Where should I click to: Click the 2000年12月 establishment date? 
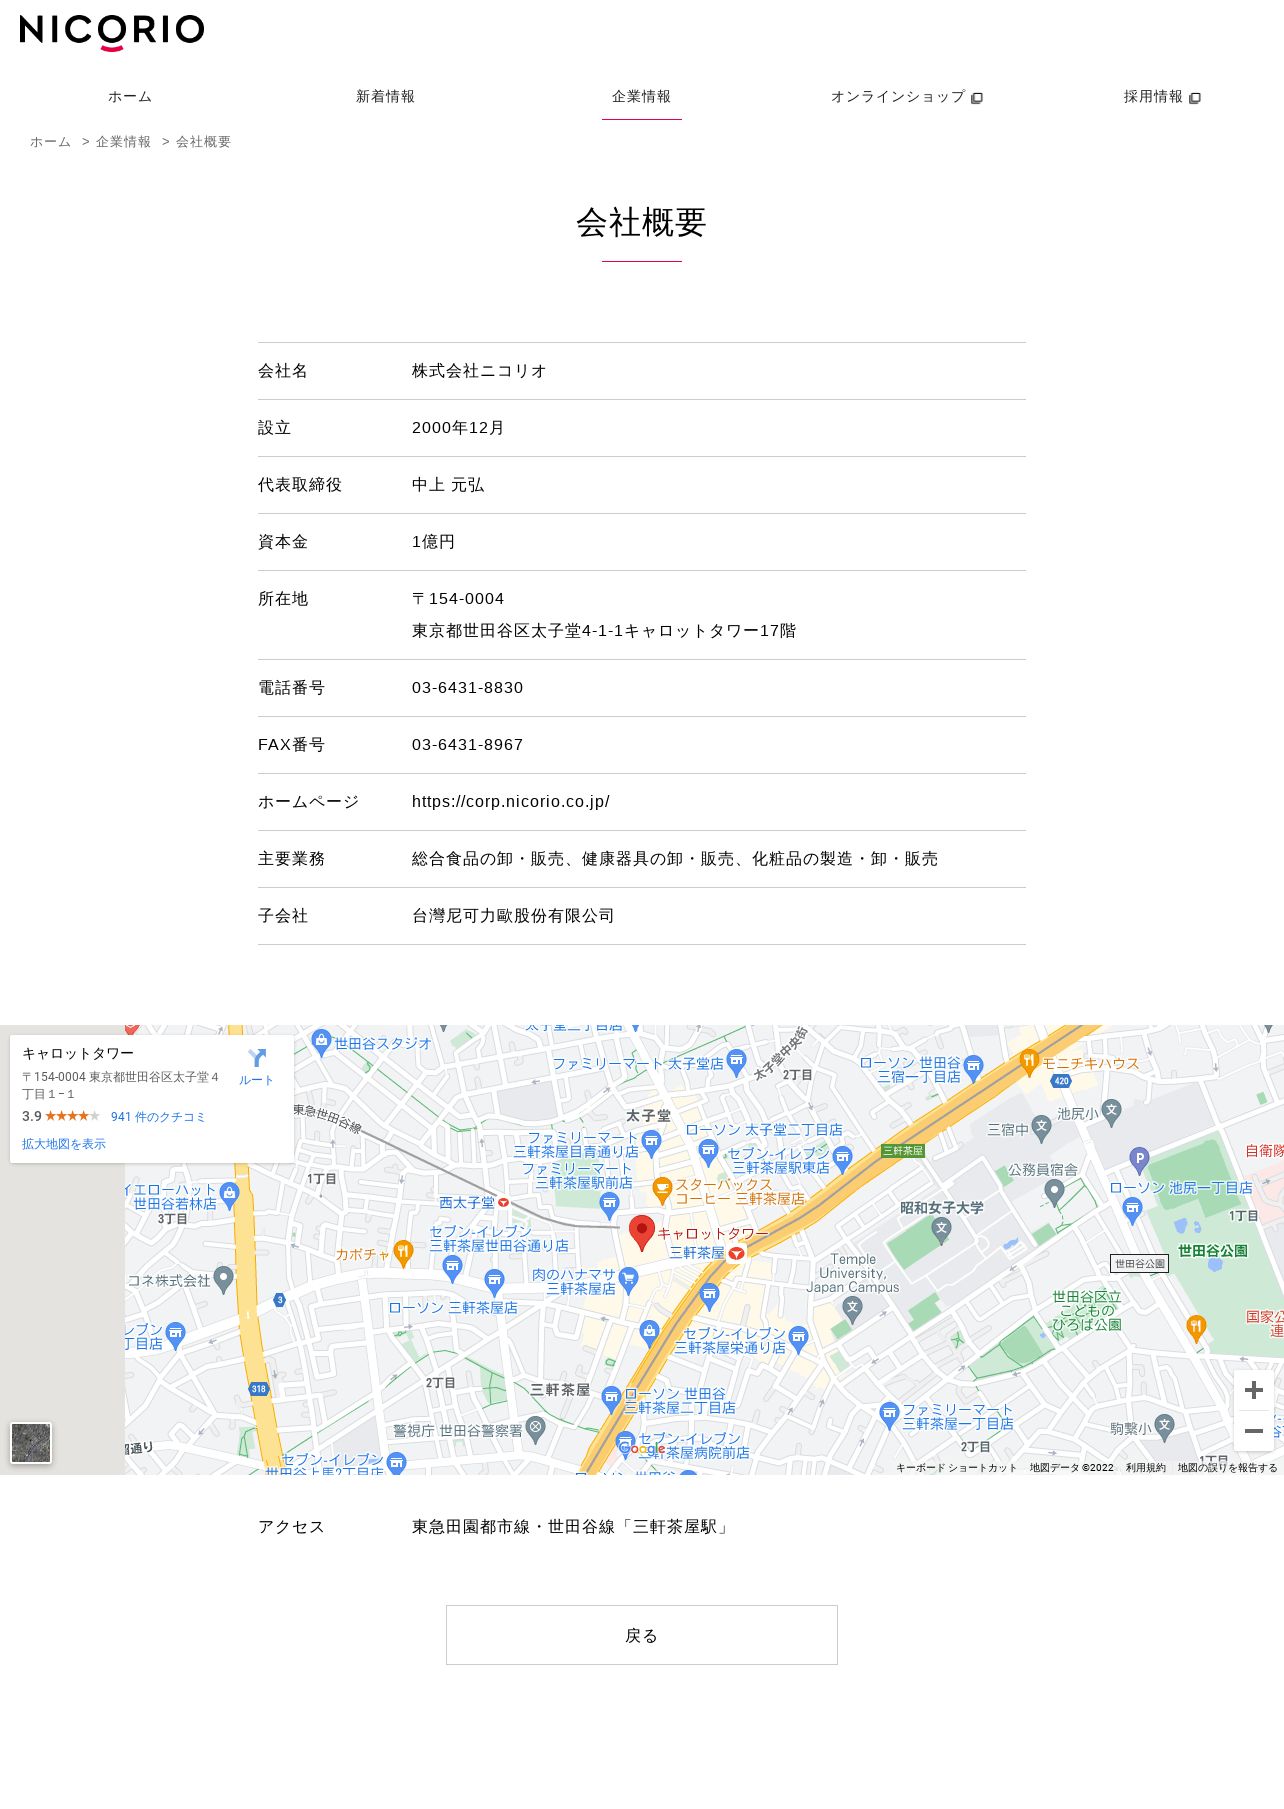tap(458, 428)
